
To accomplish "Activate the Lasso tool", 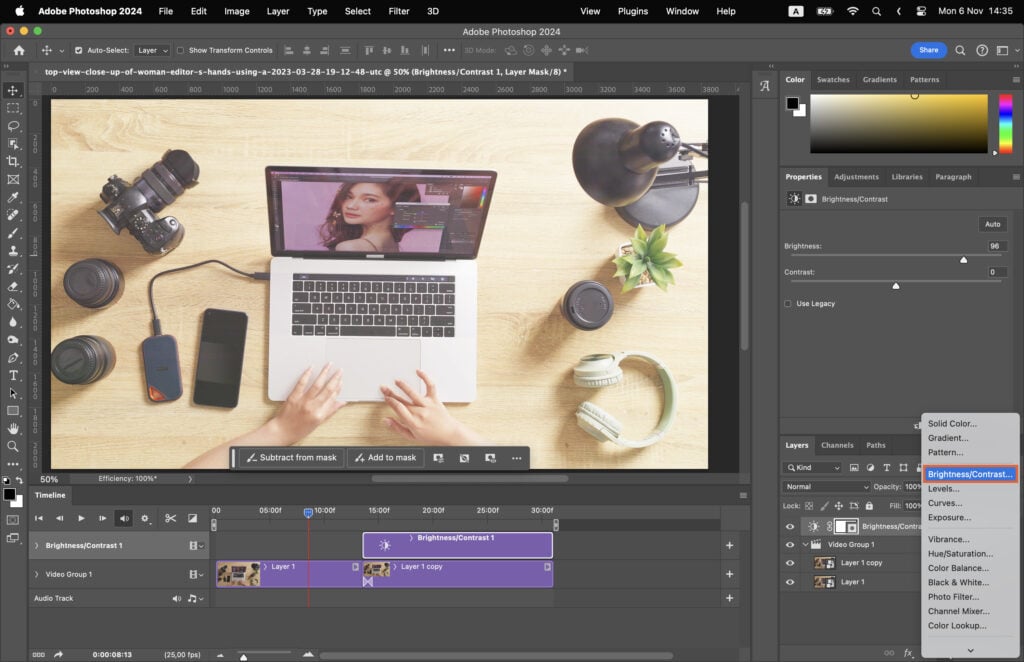I will (12, 125).
